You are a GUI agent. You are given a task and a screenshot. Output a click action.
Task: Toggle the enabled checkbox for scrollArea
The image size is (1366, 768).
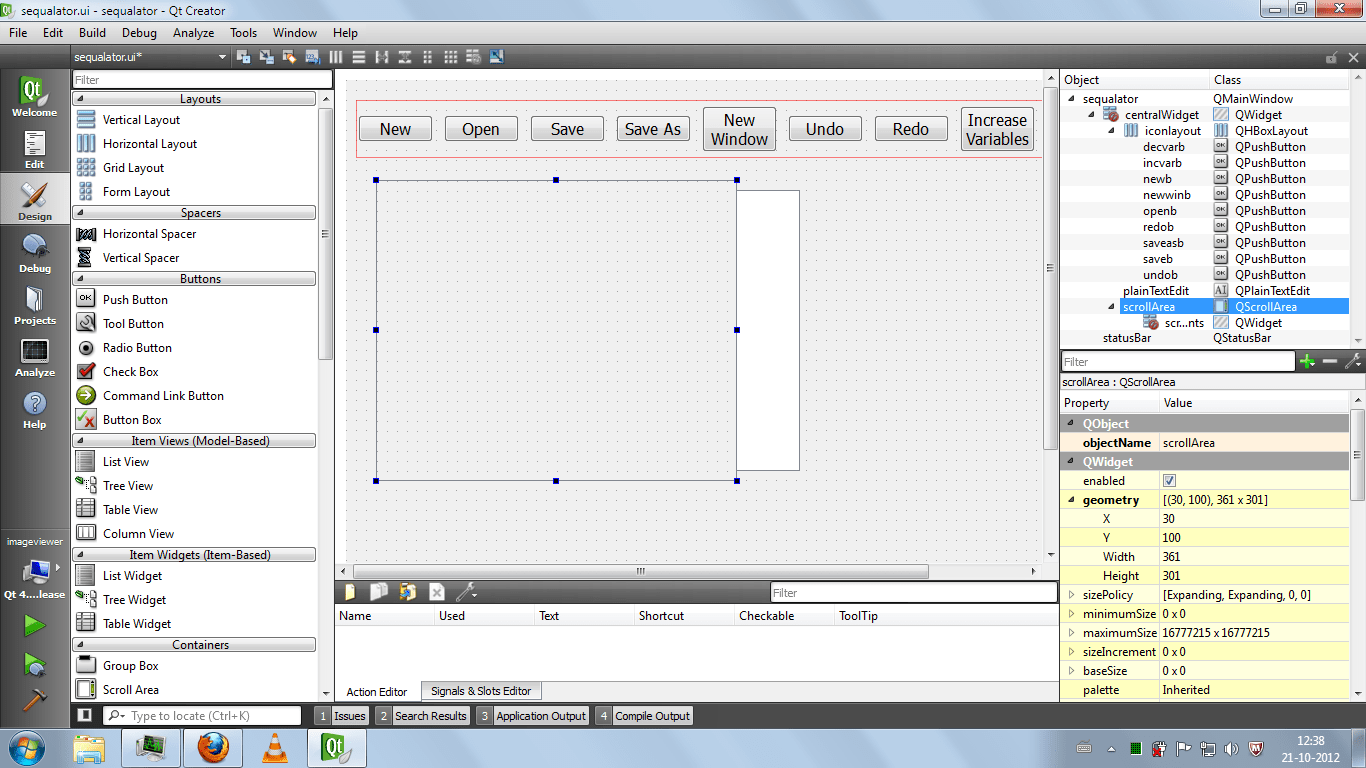1169,480
